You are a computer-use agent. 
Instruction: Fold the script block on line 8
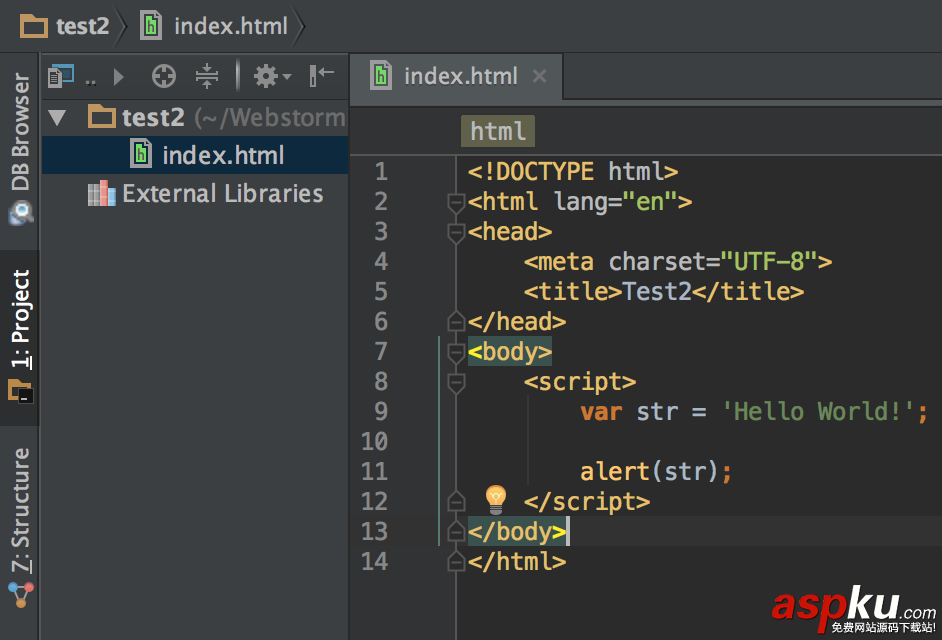(456, 383)
